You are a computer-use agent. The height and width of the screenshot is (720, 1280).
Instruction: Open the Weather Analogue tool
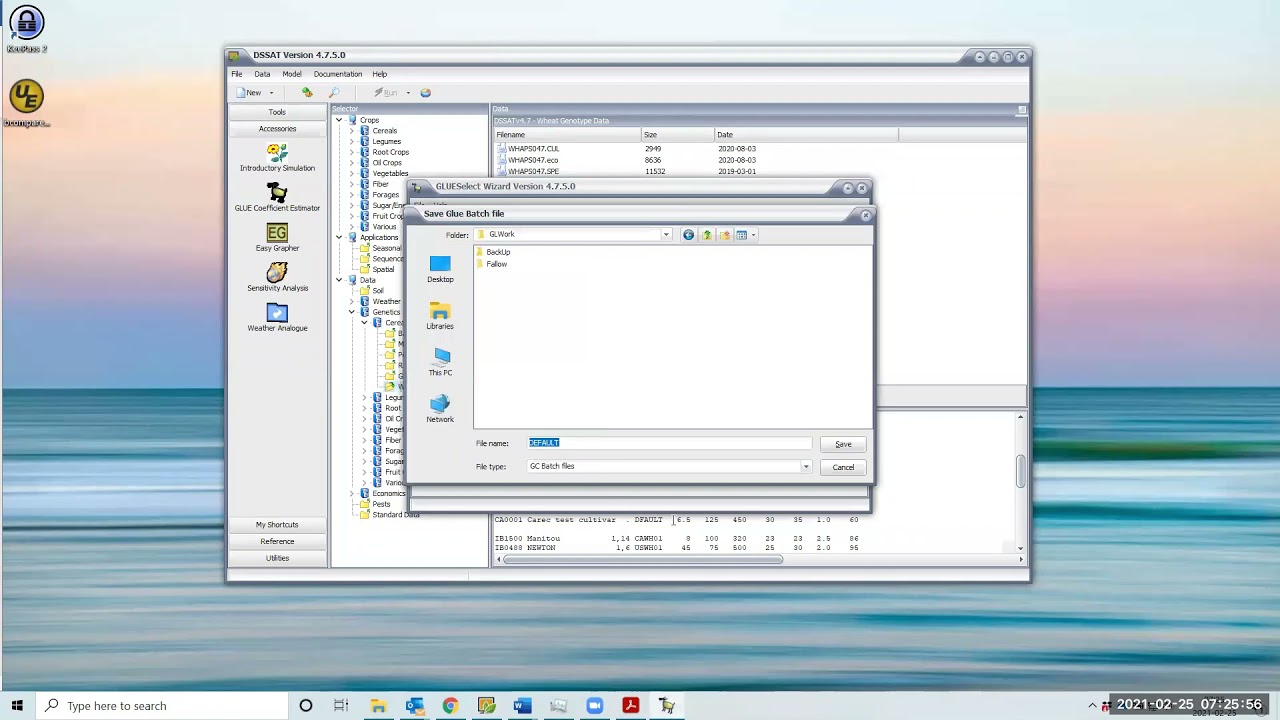(277, 317)
